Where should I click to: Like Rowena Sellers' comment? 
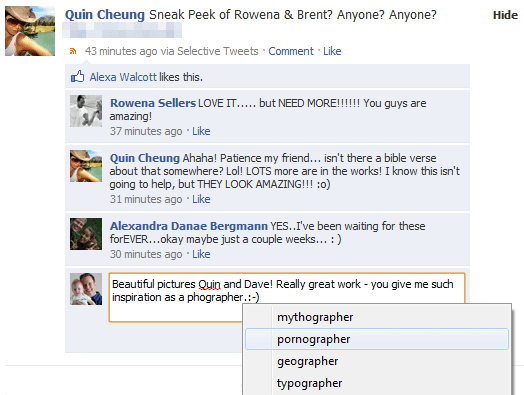201,131
